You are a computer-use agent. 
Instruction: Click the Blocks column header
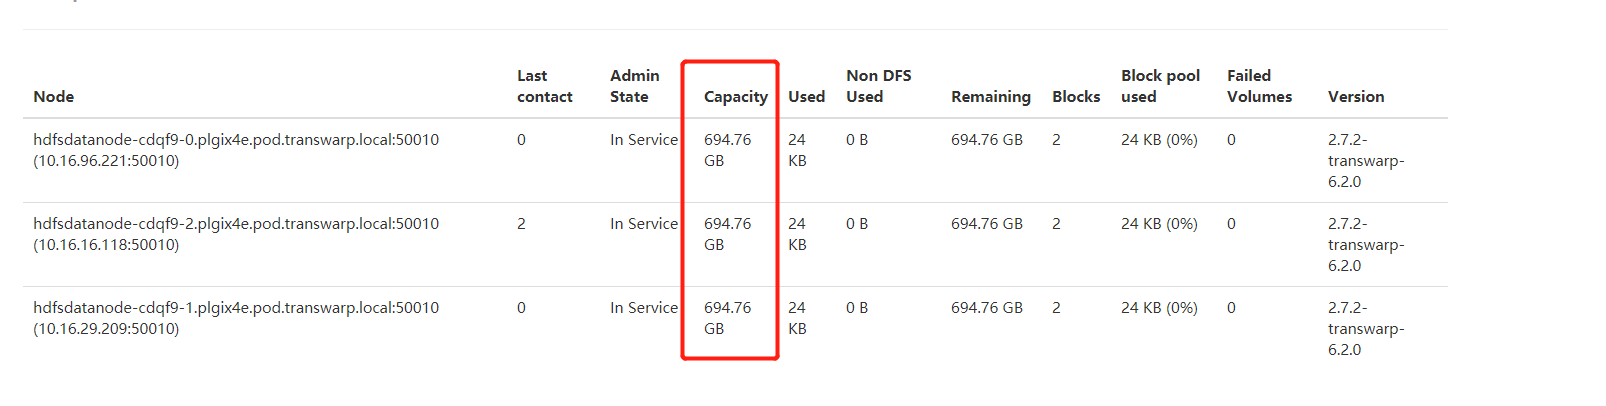1076,97
